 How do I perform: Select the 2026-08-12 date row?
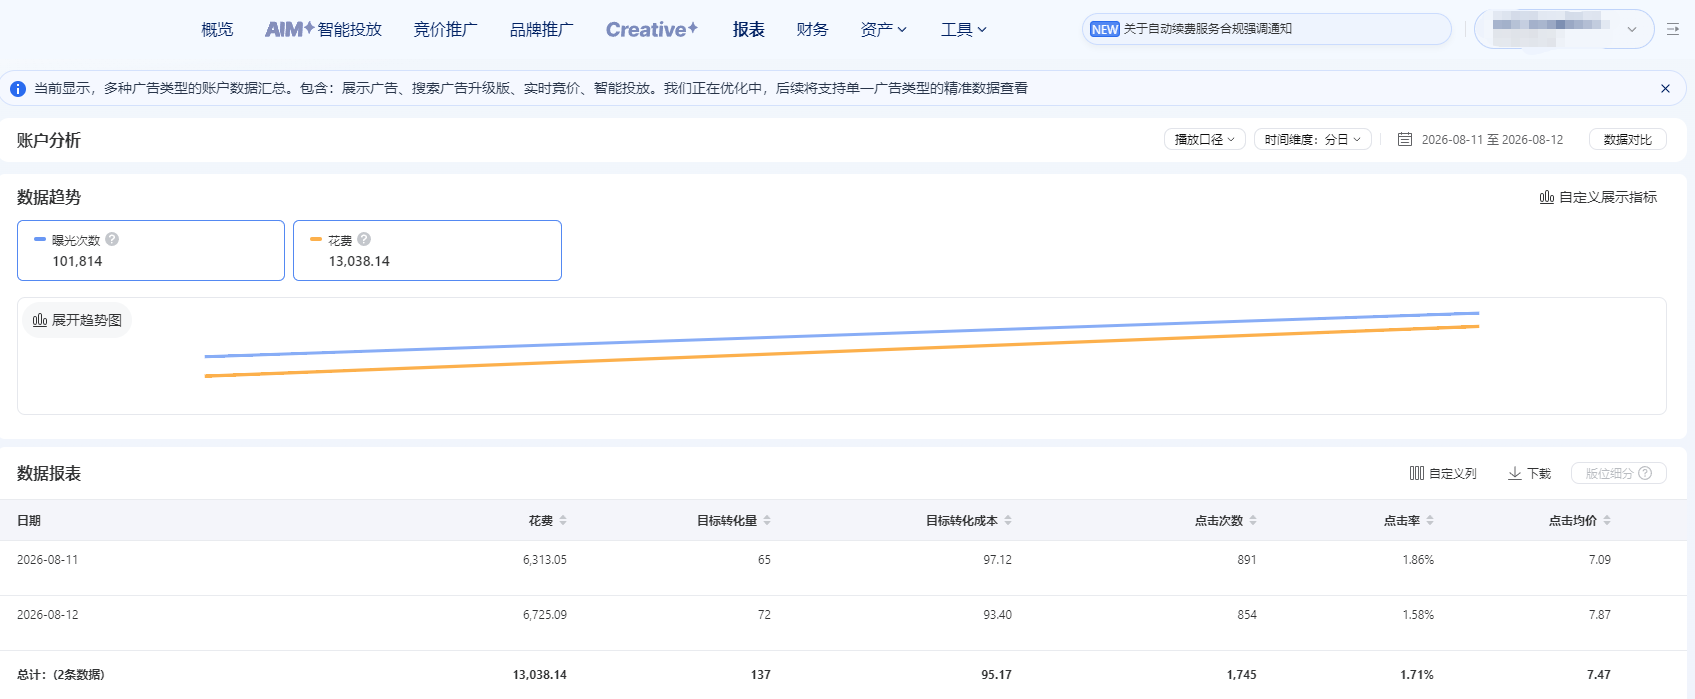coord(842,622)
